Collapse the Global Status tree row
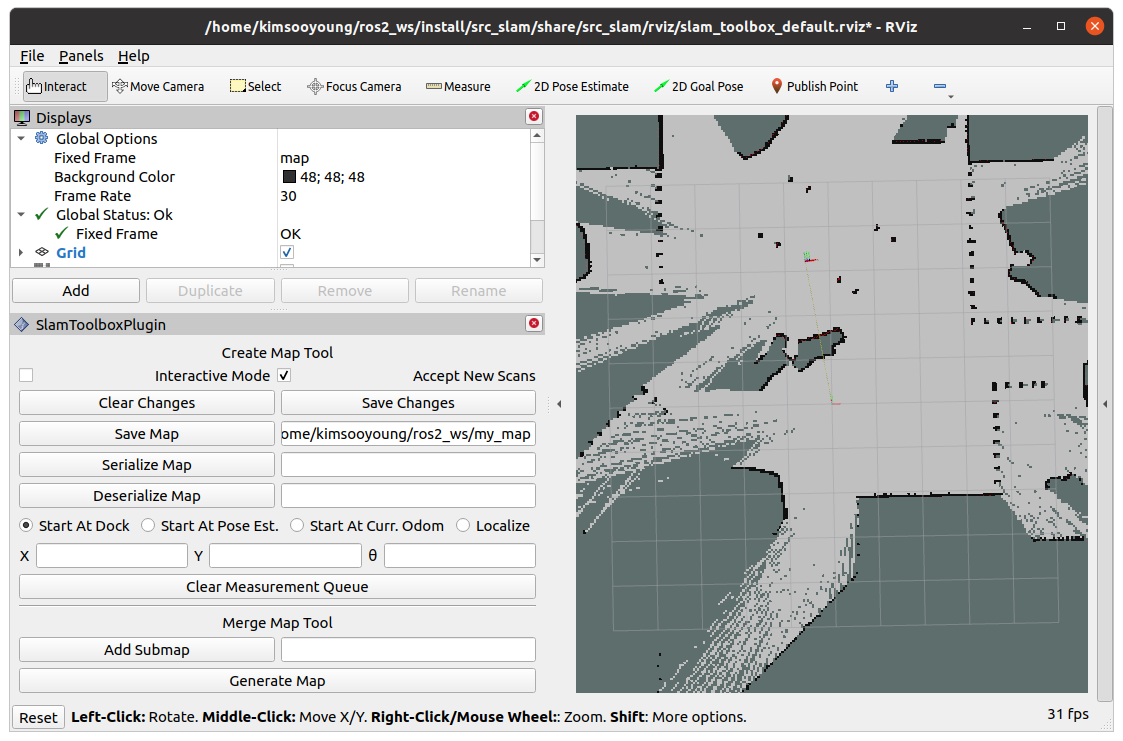Viewport: 1123px width, 741px height. [21, 214]
